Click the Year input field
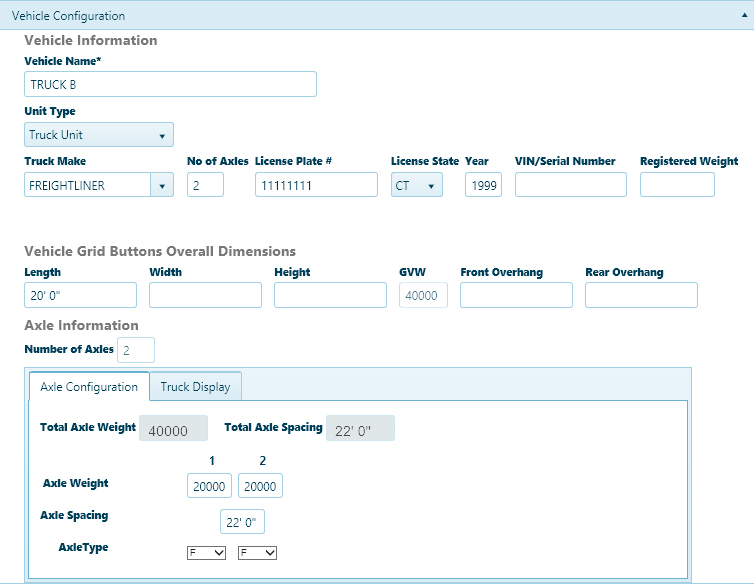The width and height of the screenshot is (754, 584). tap(483, 185)
